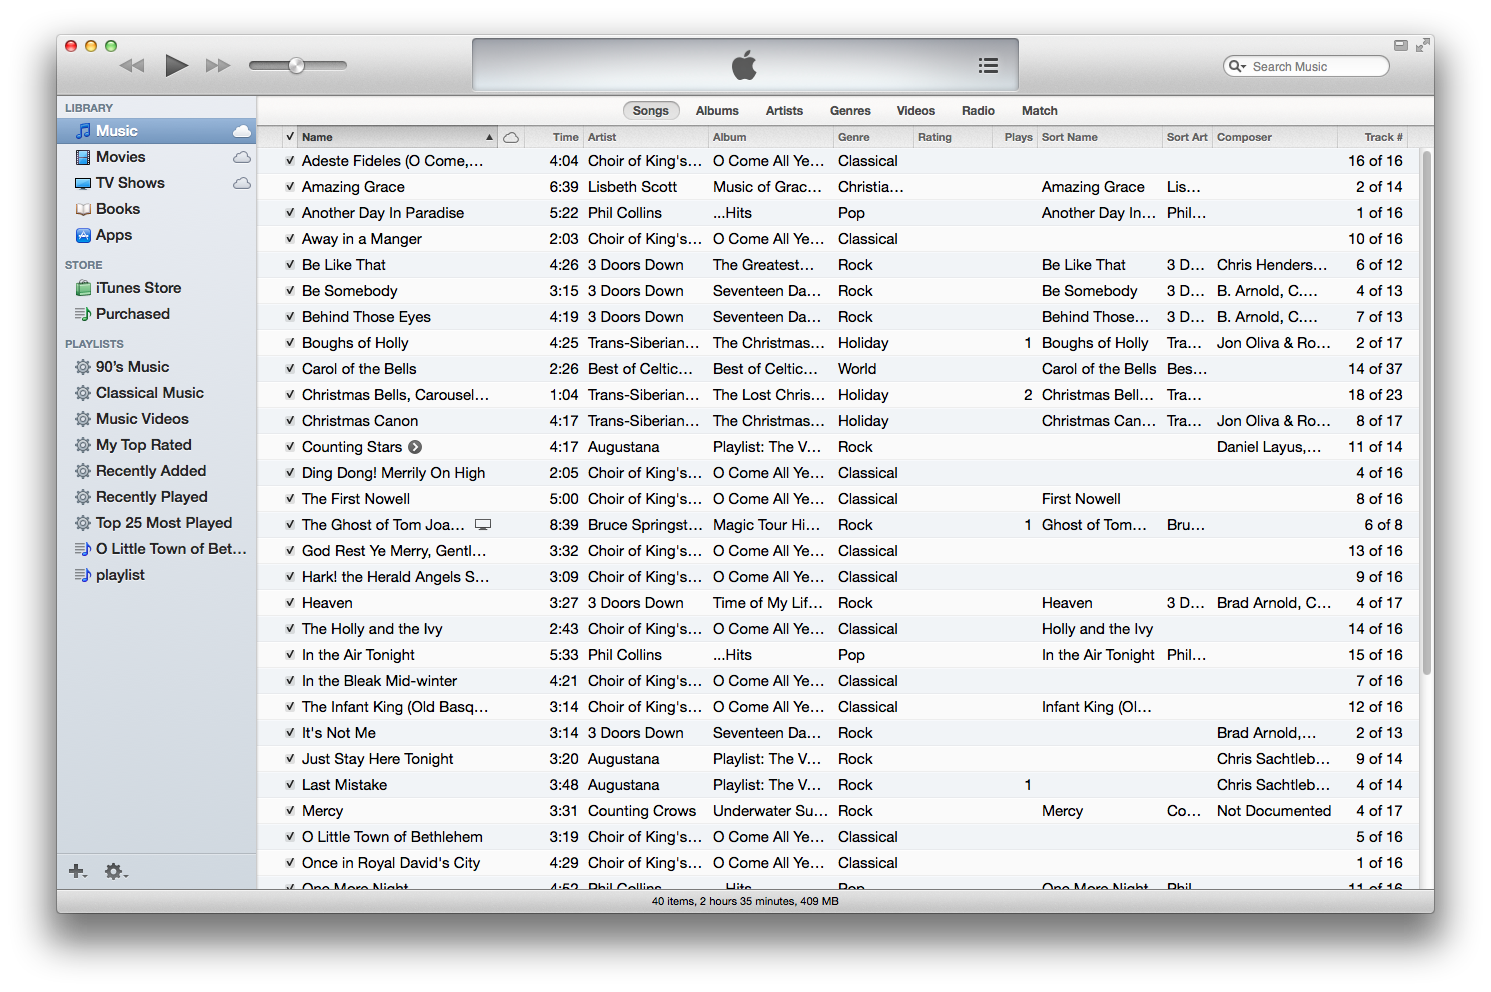Sort songs by the Artist column
Viewport: 1491px width, 992px height.
(x=645, y=137)
